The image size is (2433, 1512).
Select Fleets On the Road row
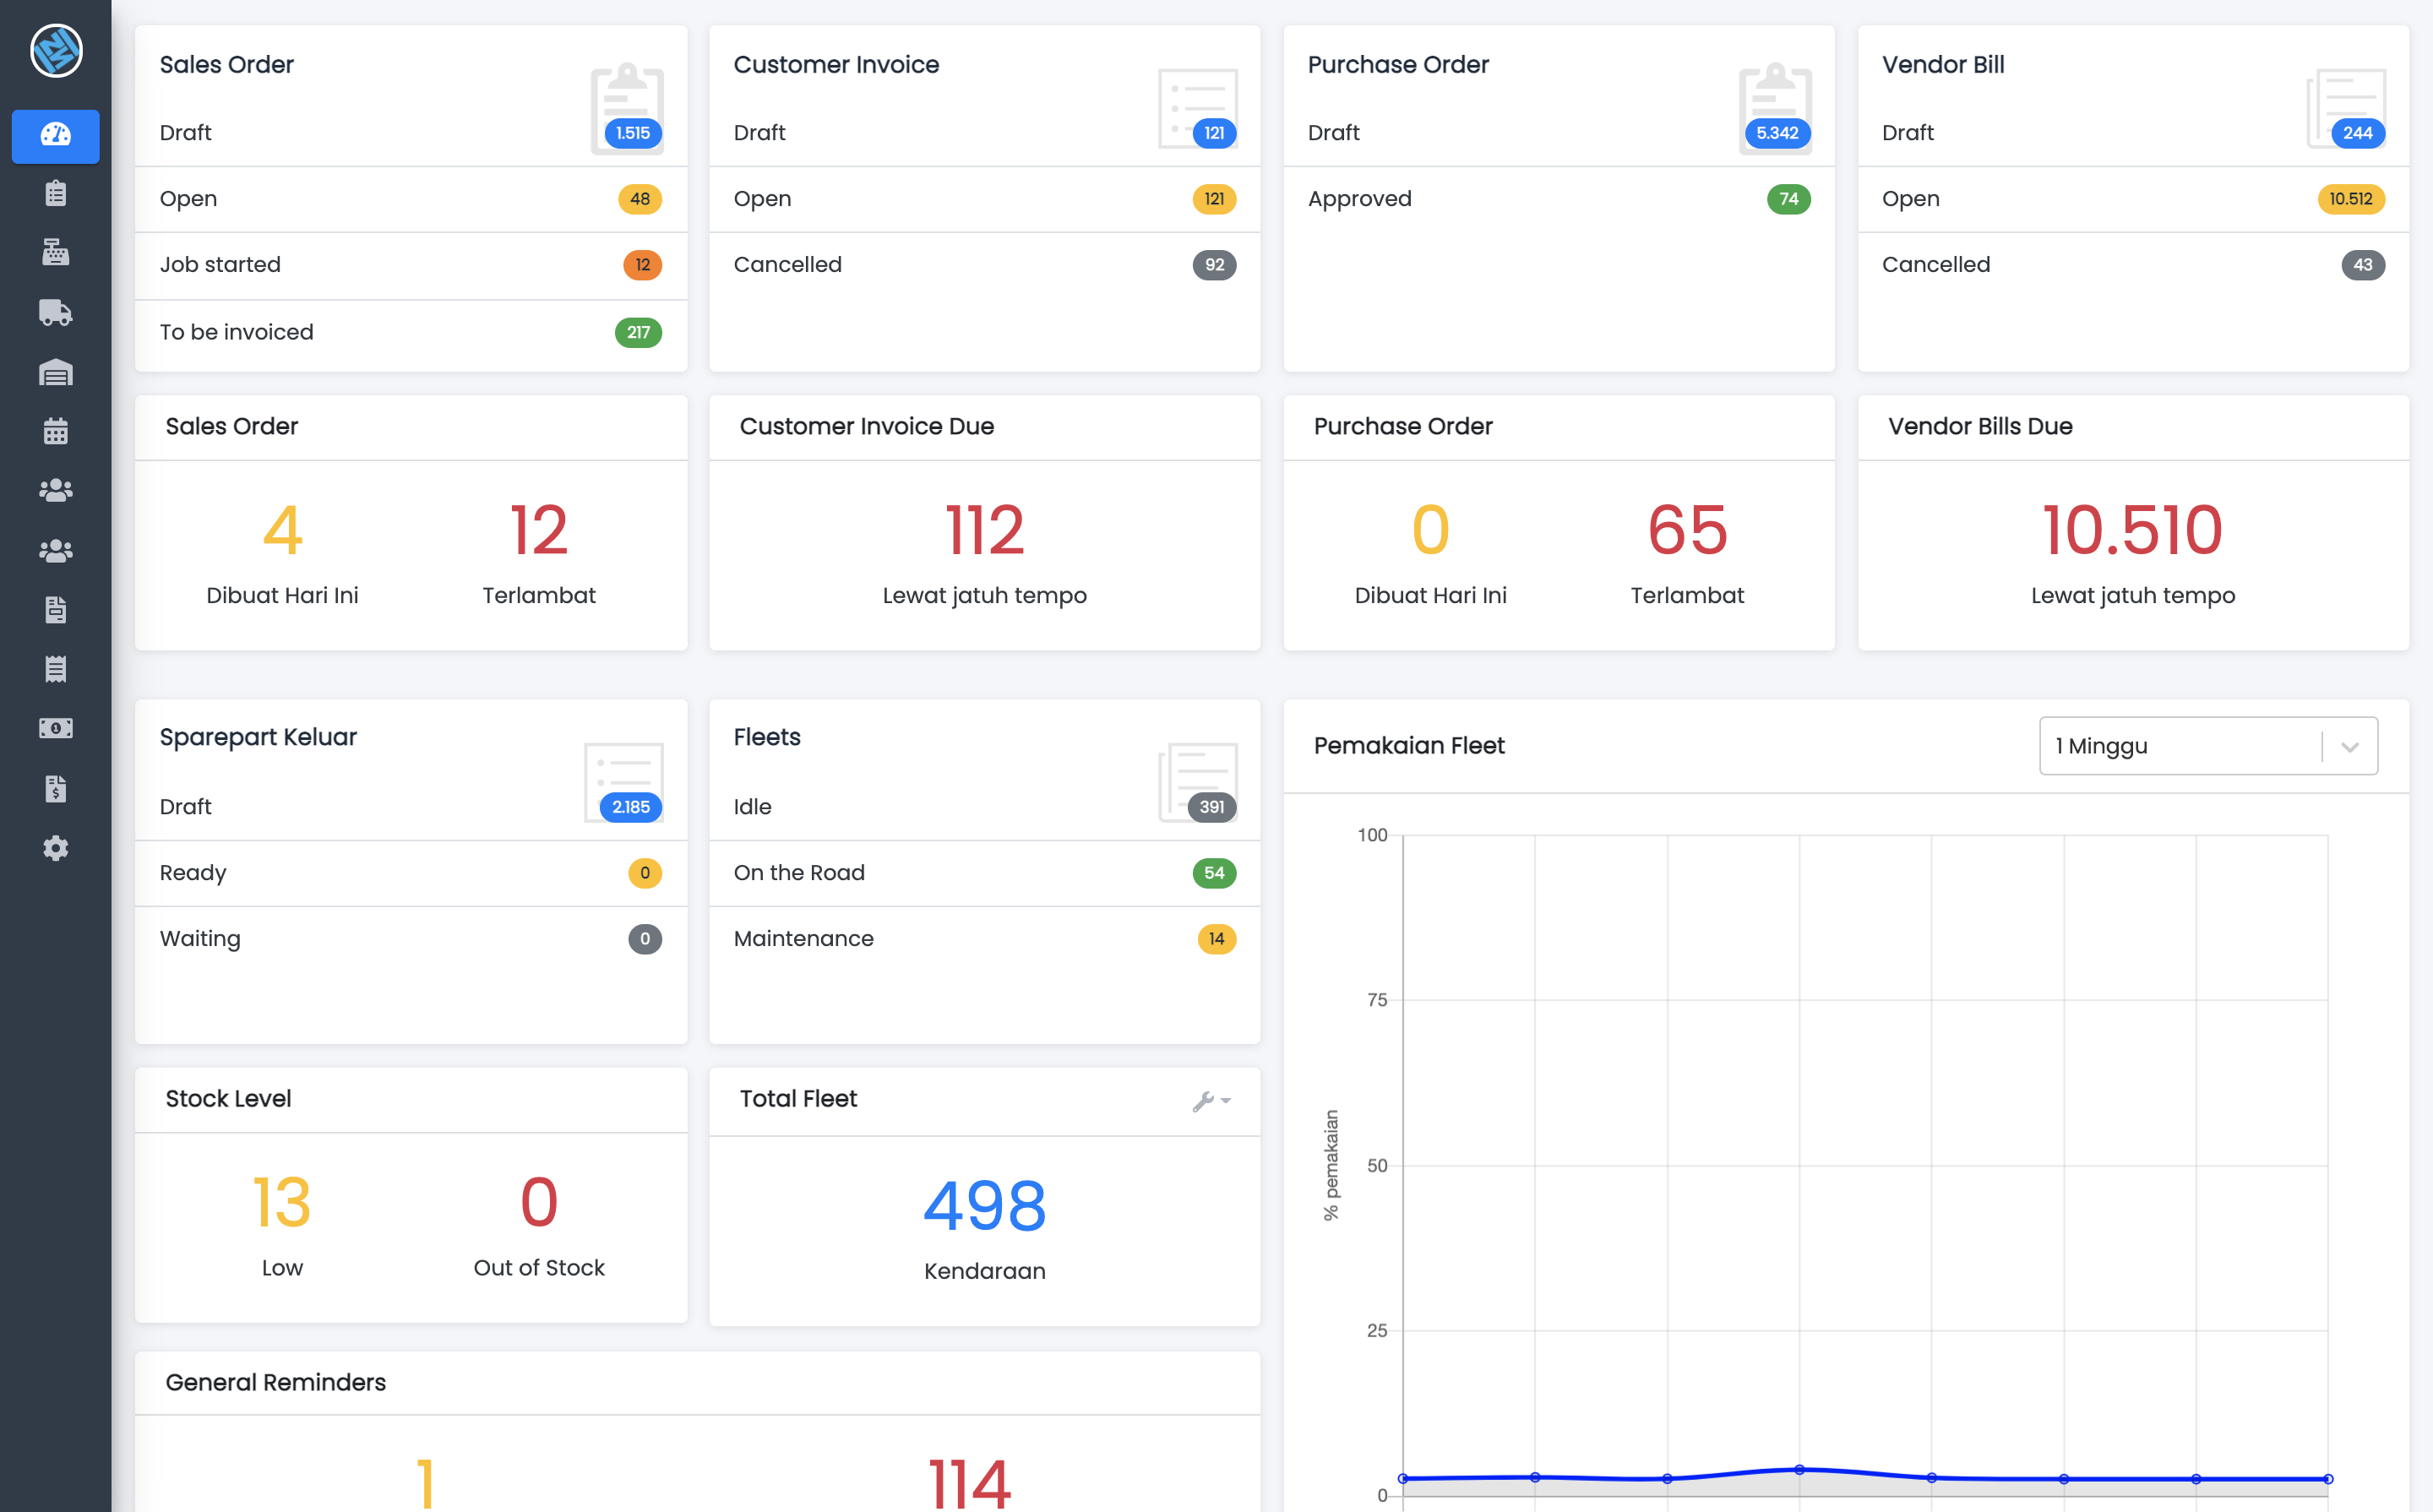(x=984, y=873)
